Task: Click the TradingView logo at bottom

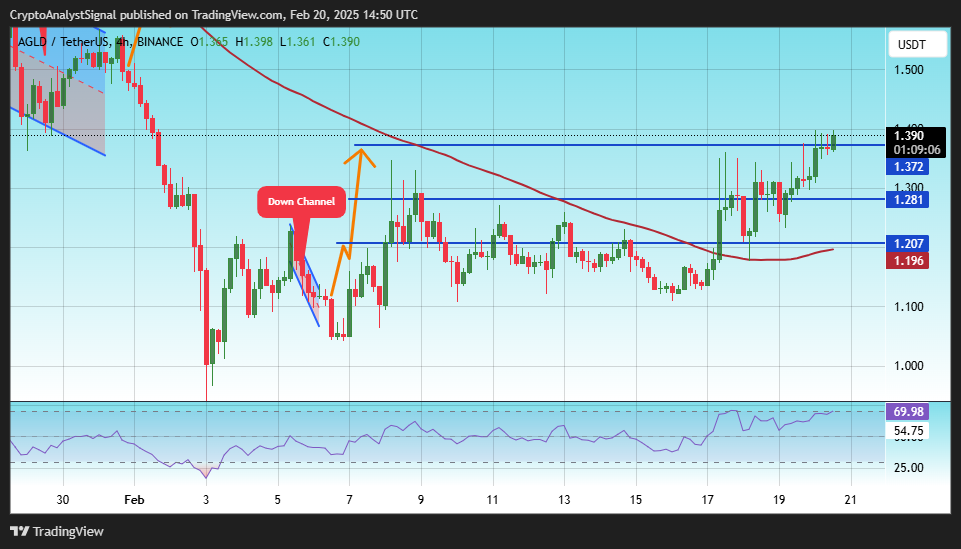Action: 57,531
